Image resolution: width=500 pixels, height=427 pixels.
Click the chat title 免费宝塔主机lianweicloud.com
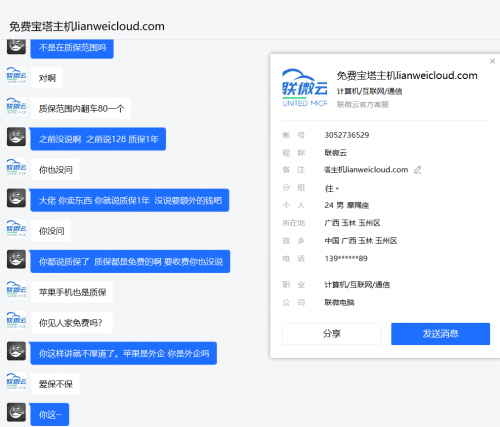click(x=87, y=26)
